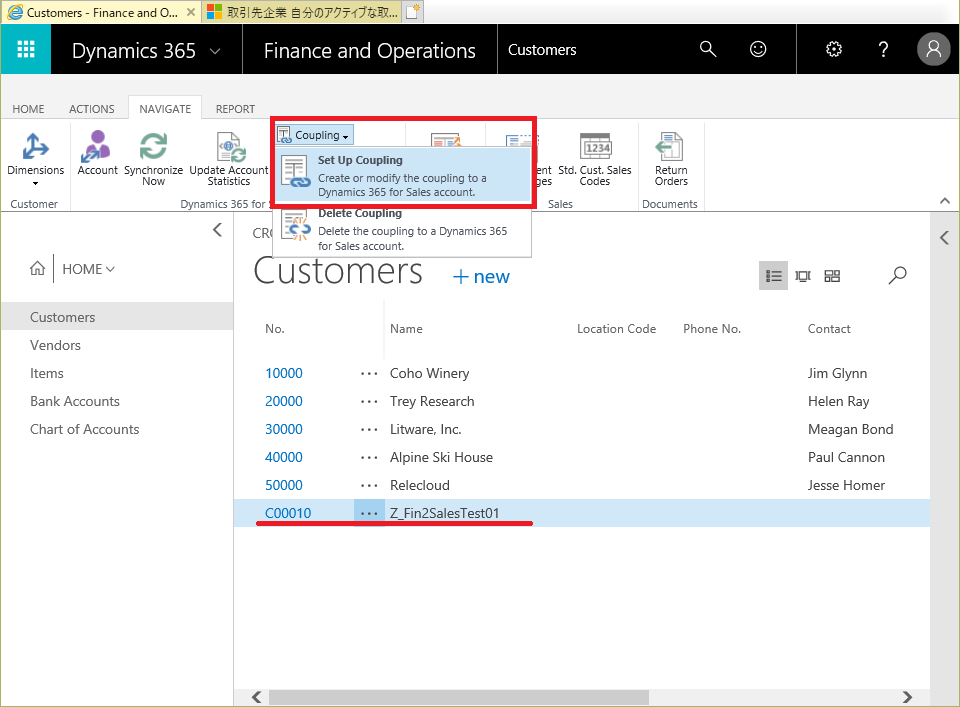
Task: Select Bank Accounts in navigation pane
Action: coord(75,402)
